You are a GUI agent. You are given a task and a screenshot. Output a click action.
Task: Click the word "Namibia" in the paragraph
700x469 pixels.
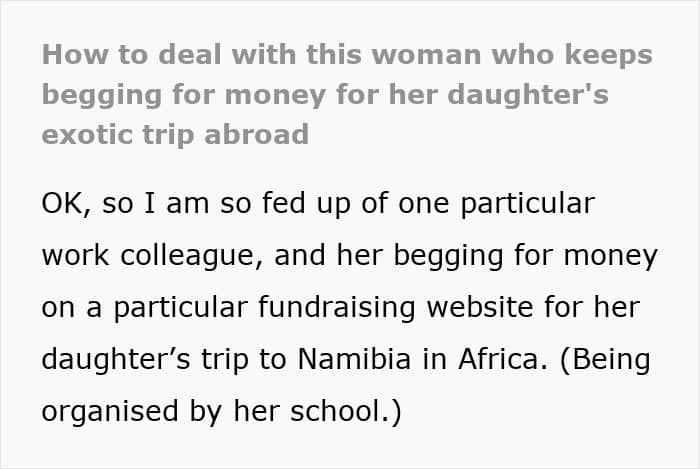tap(354, 359)
